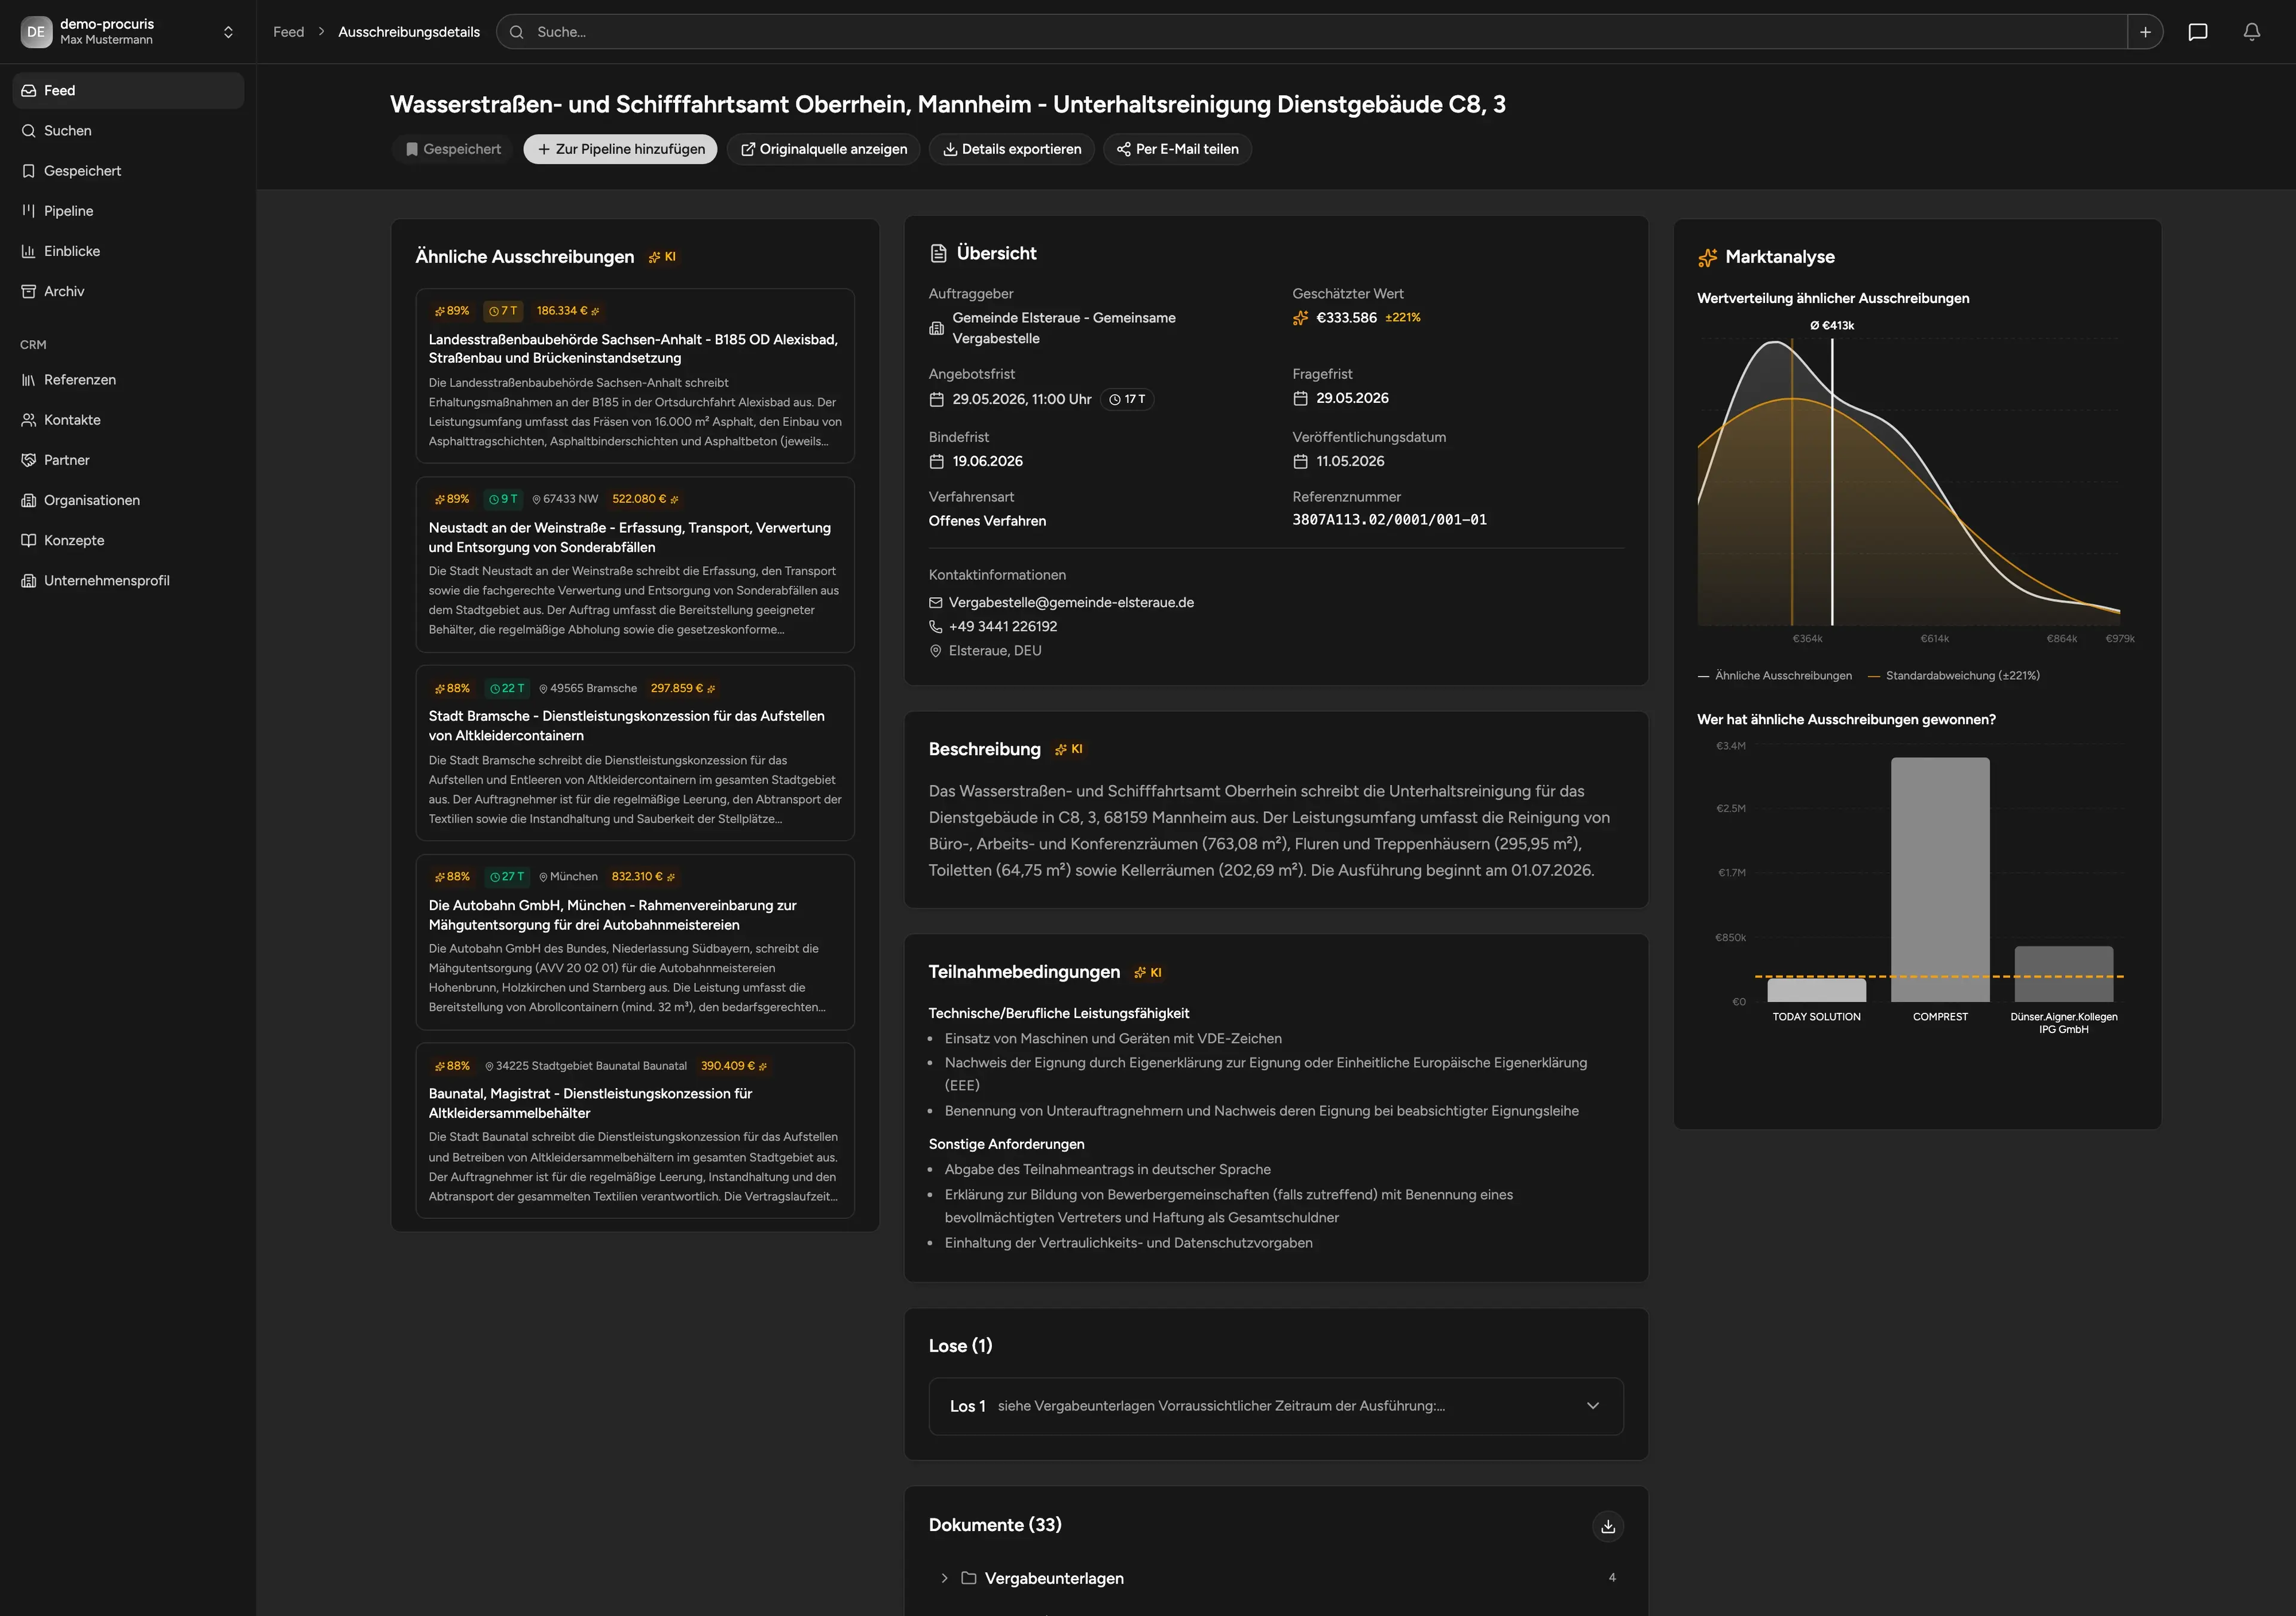Click Offenes Verfahren value
The image size is (2296, 1616).
tap(987, 521)
